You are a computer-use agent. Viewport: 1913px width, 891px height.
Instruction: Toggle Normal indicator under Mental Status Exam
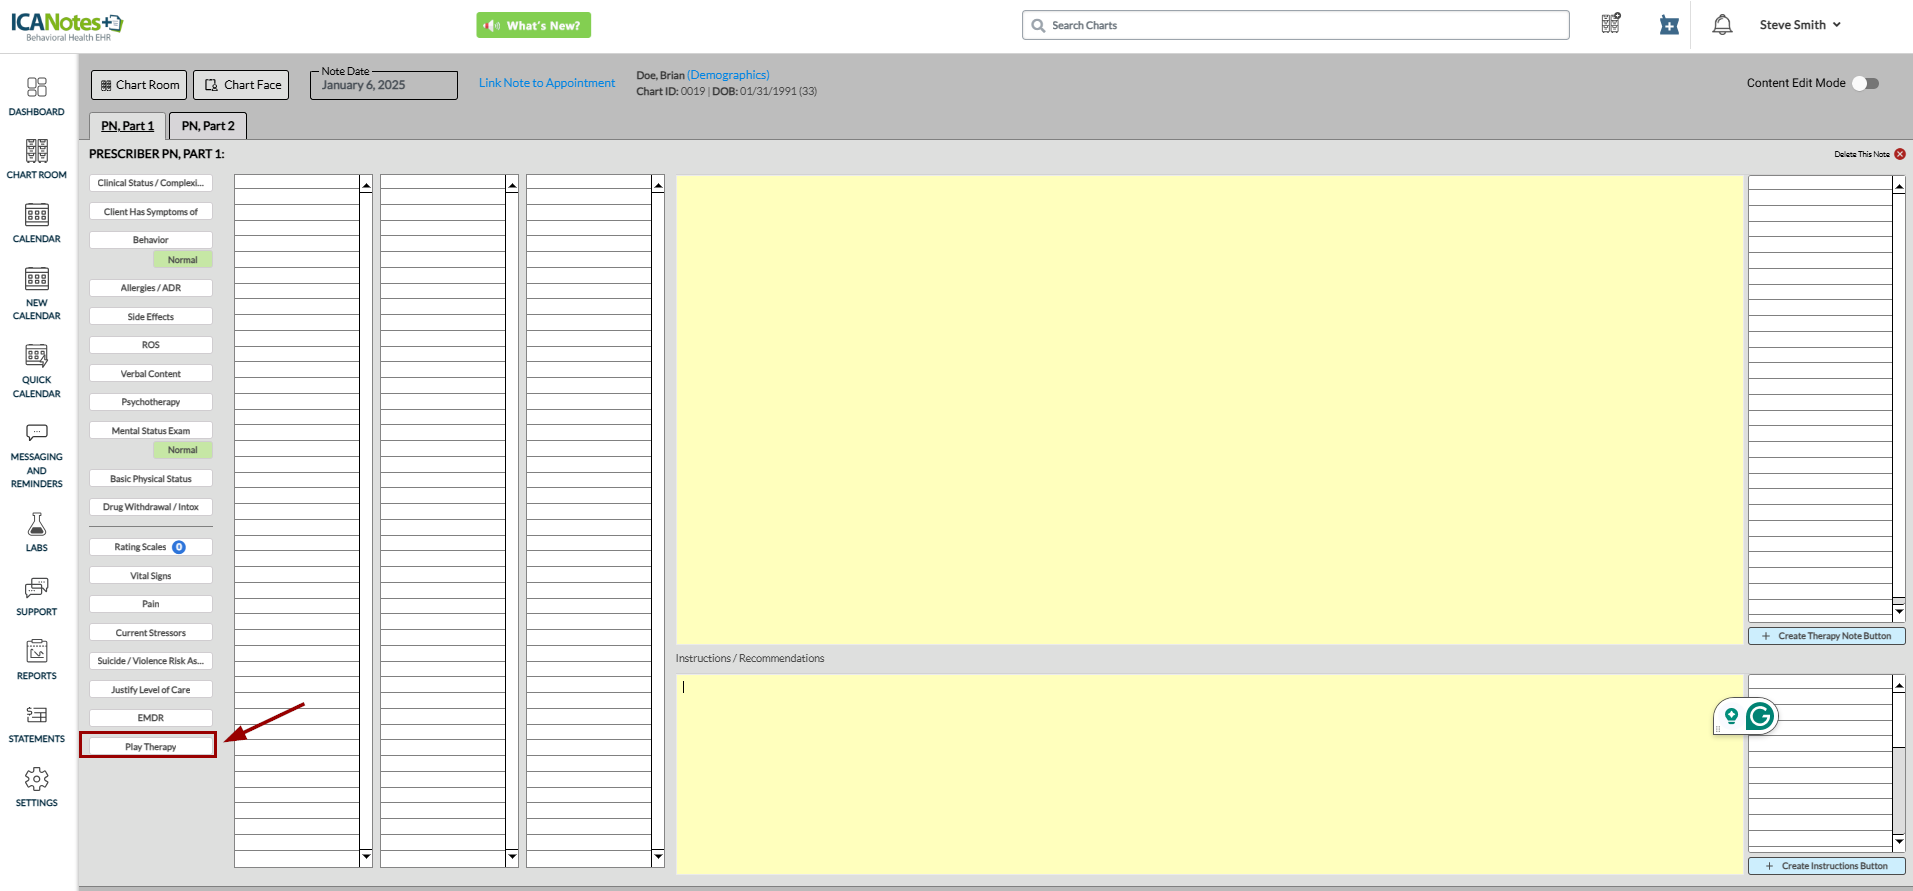point(182,450)
